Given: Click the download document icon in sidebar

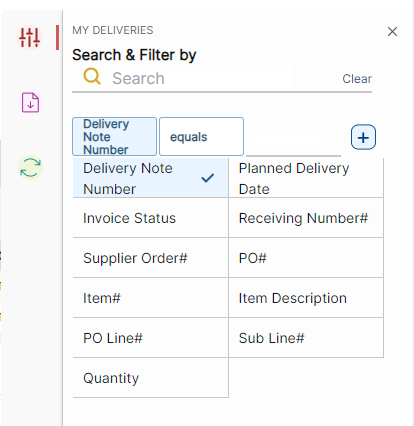Looking at the screenshot, I should click(x=30, y=102).
